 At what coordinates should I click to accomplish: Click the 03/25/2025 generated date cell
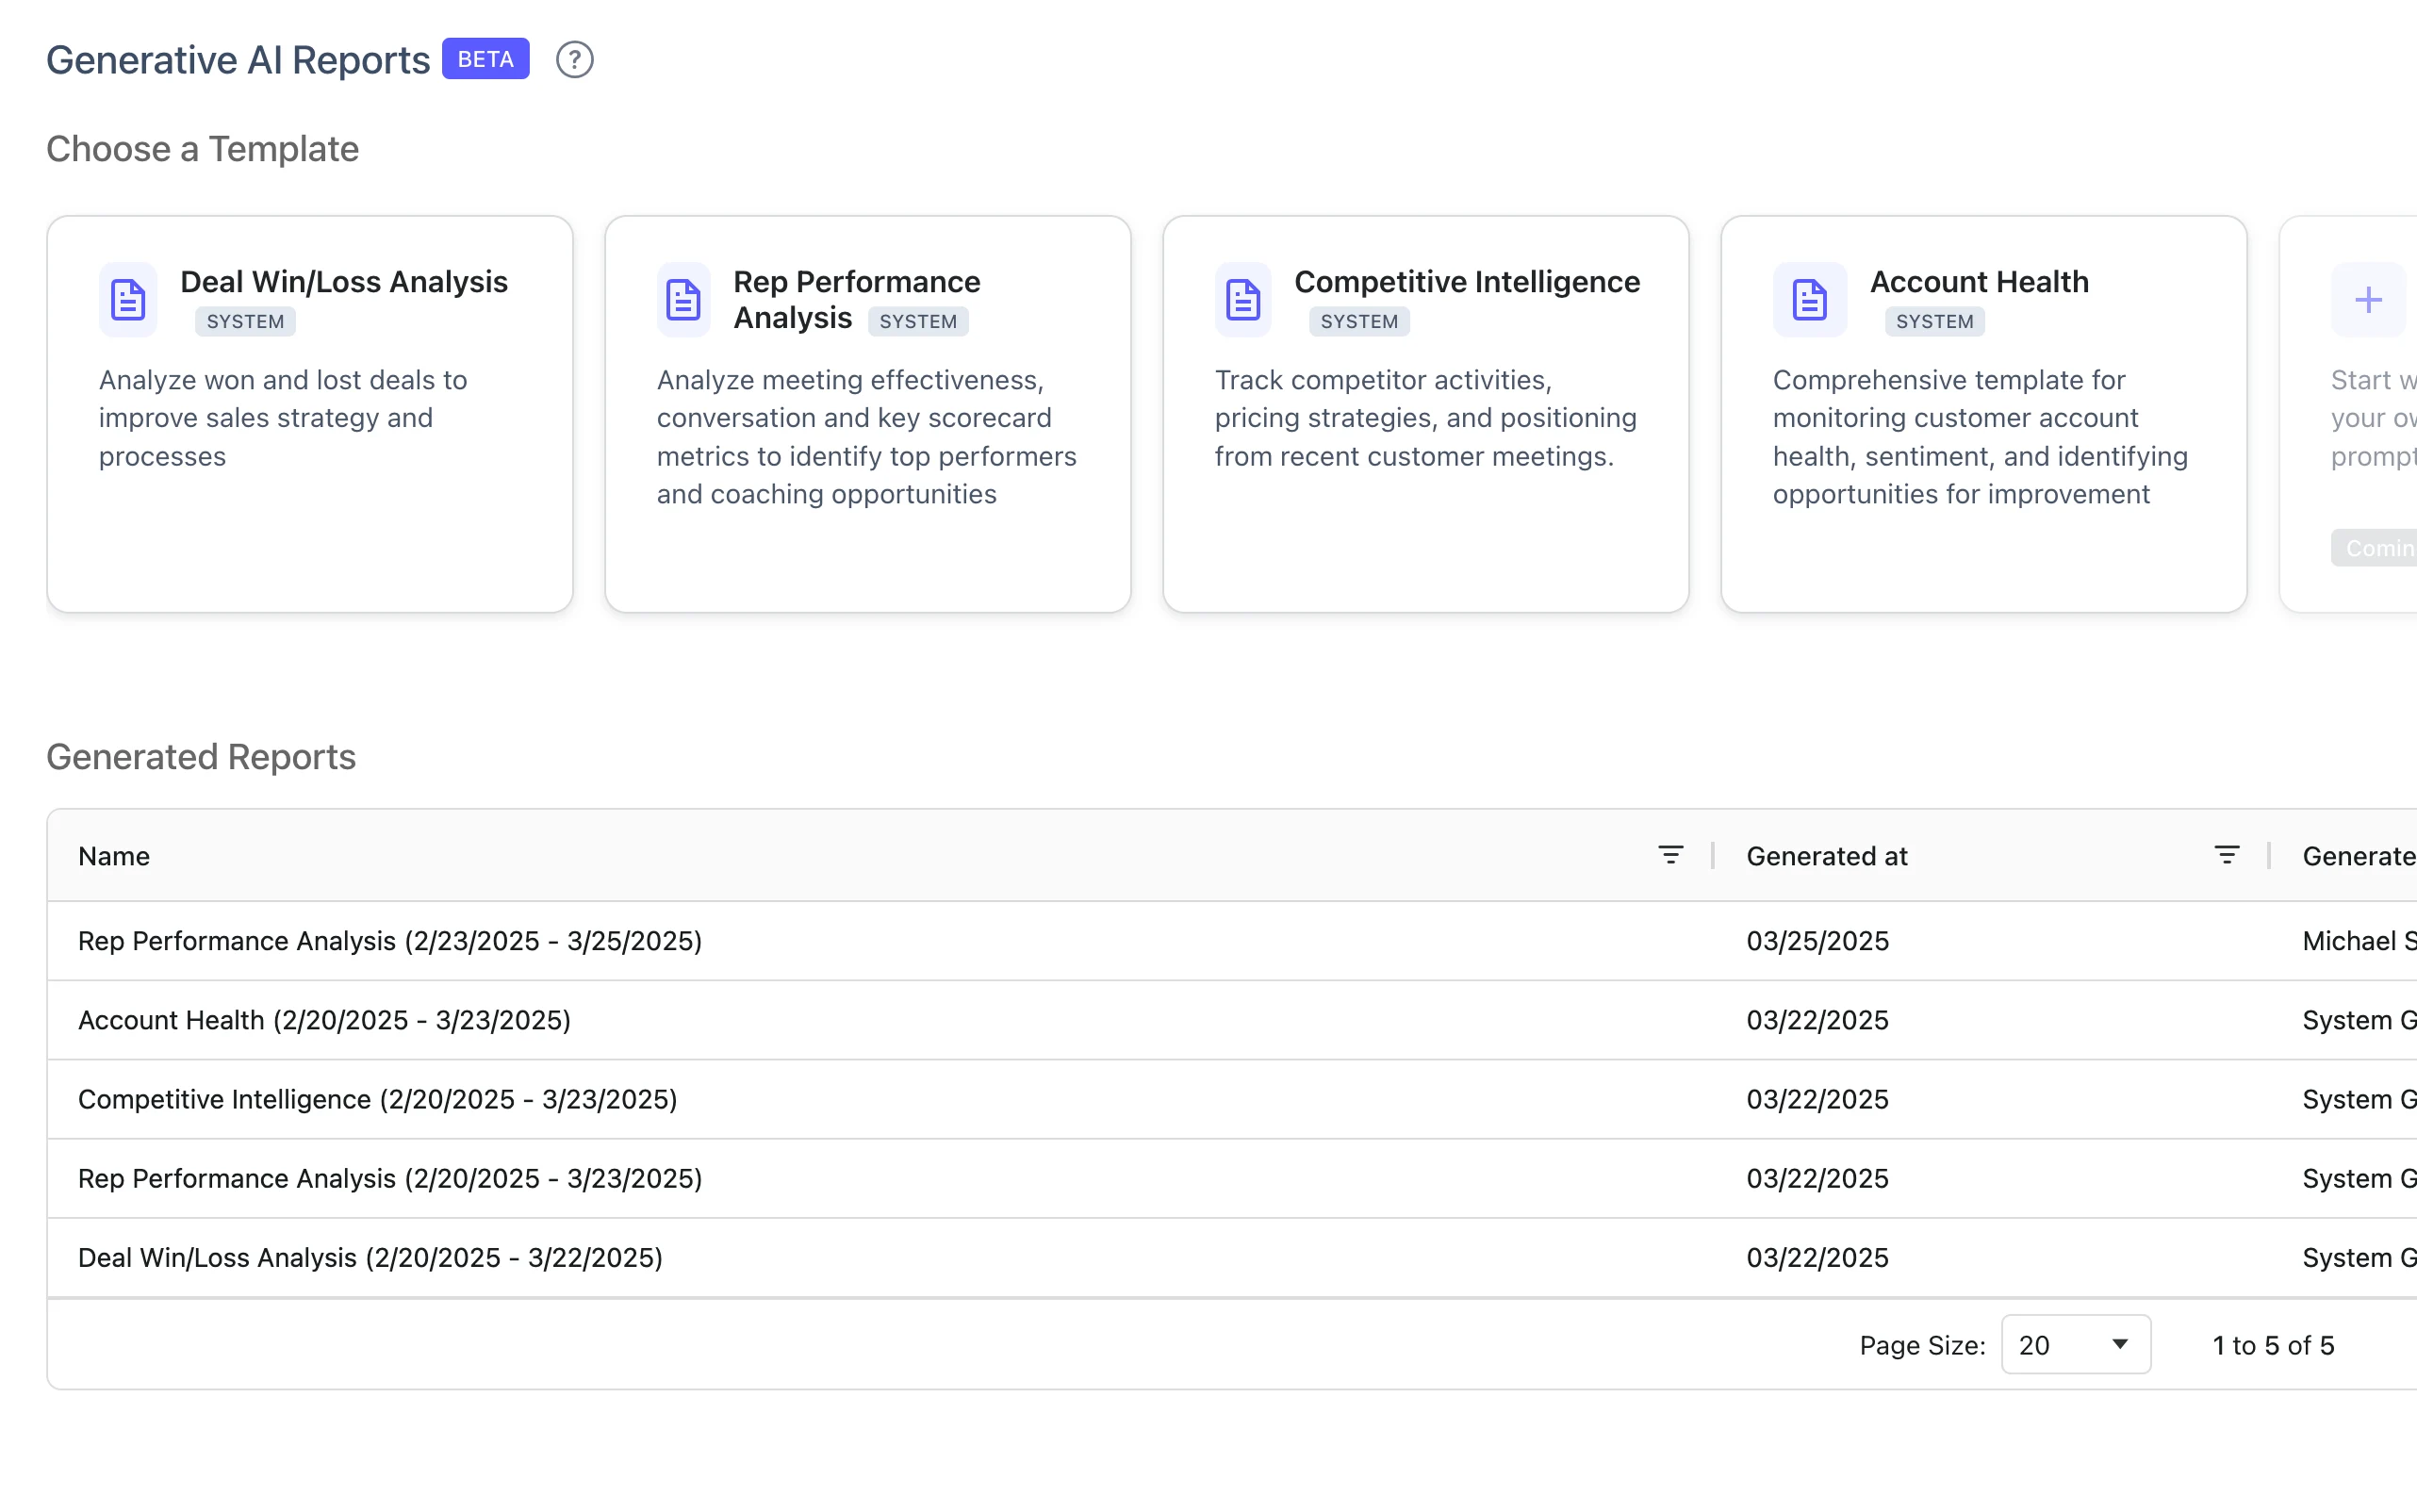(x=1817, y=941)
